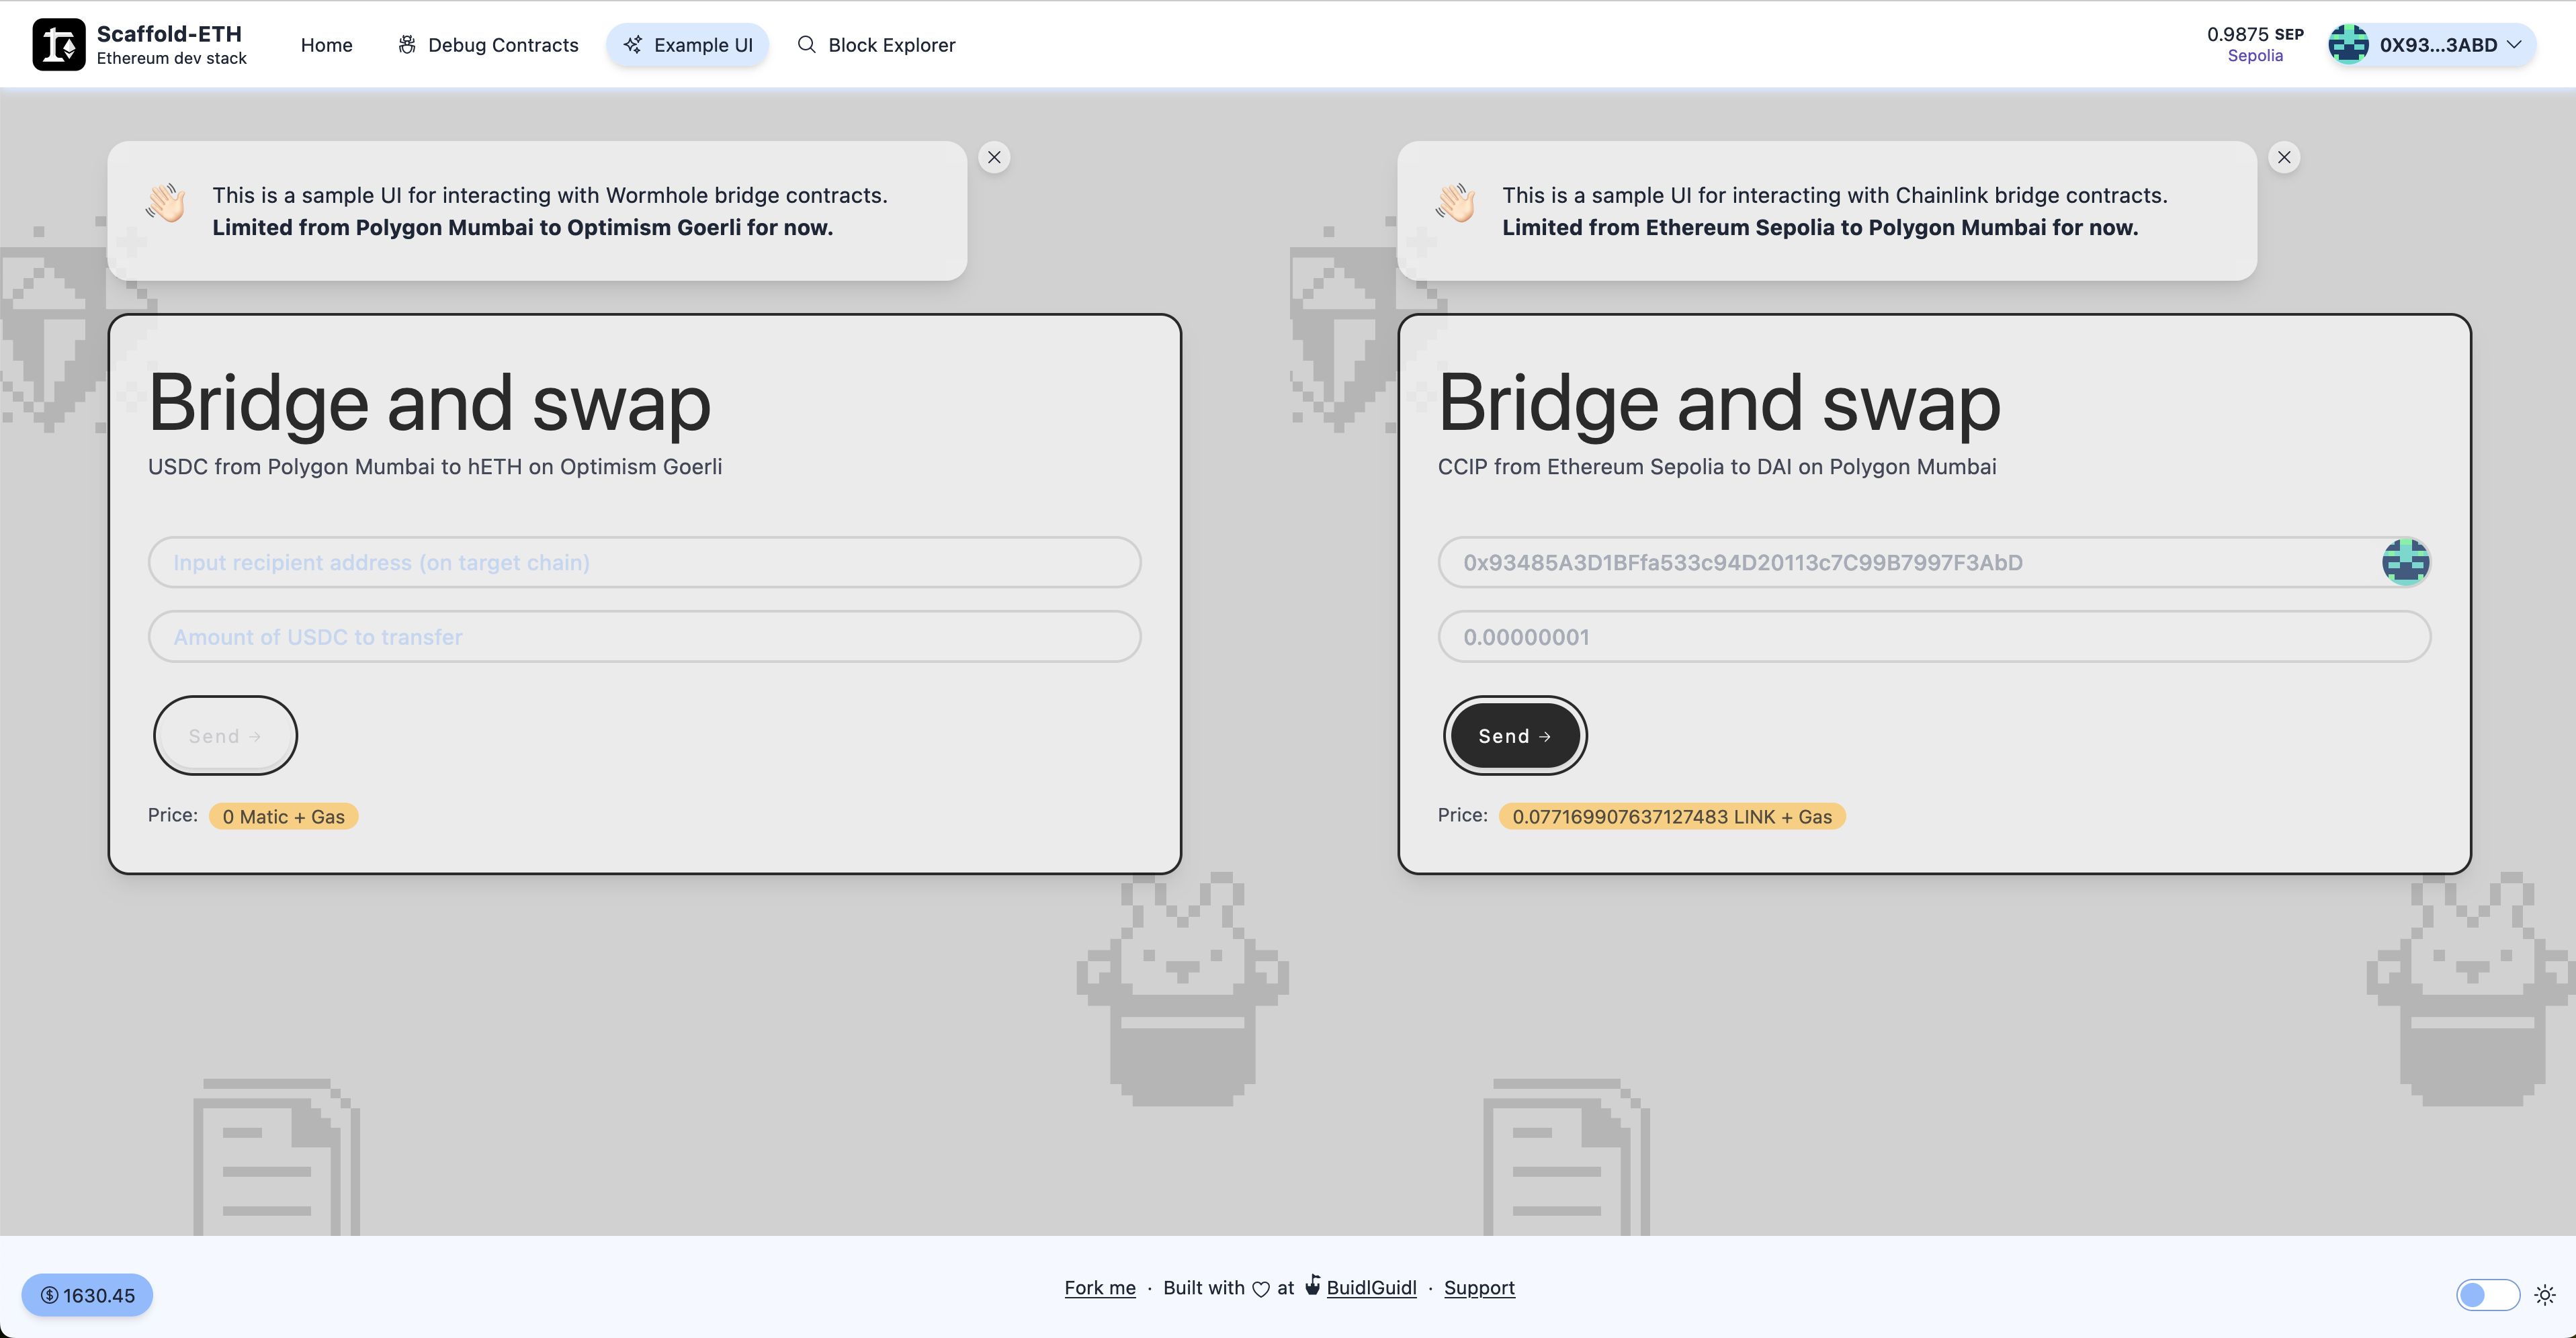Image resolution: width=2576 pixels, height=1338 pixels.
Task: Click the BuidlGuidl castle icon
Action: [x=1312, y=1285]
